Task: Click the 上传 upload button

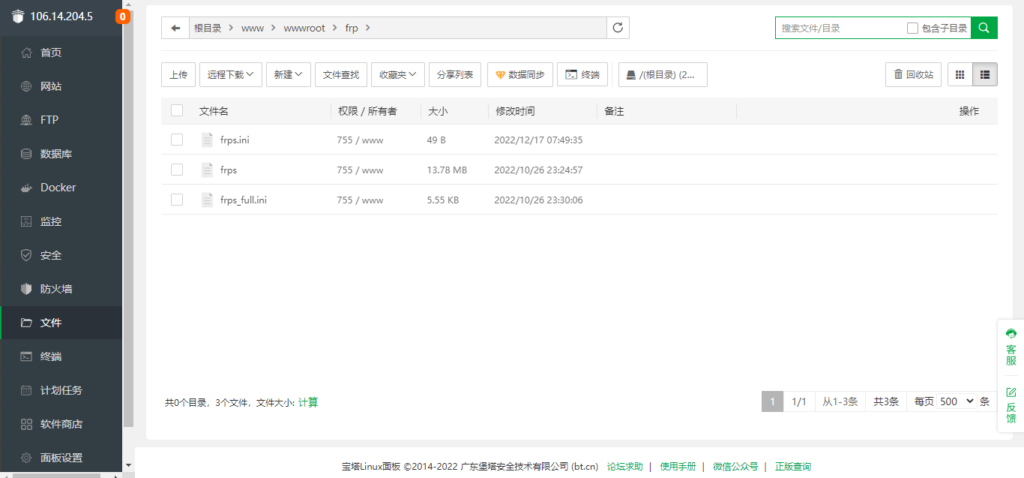Action: 178,74
